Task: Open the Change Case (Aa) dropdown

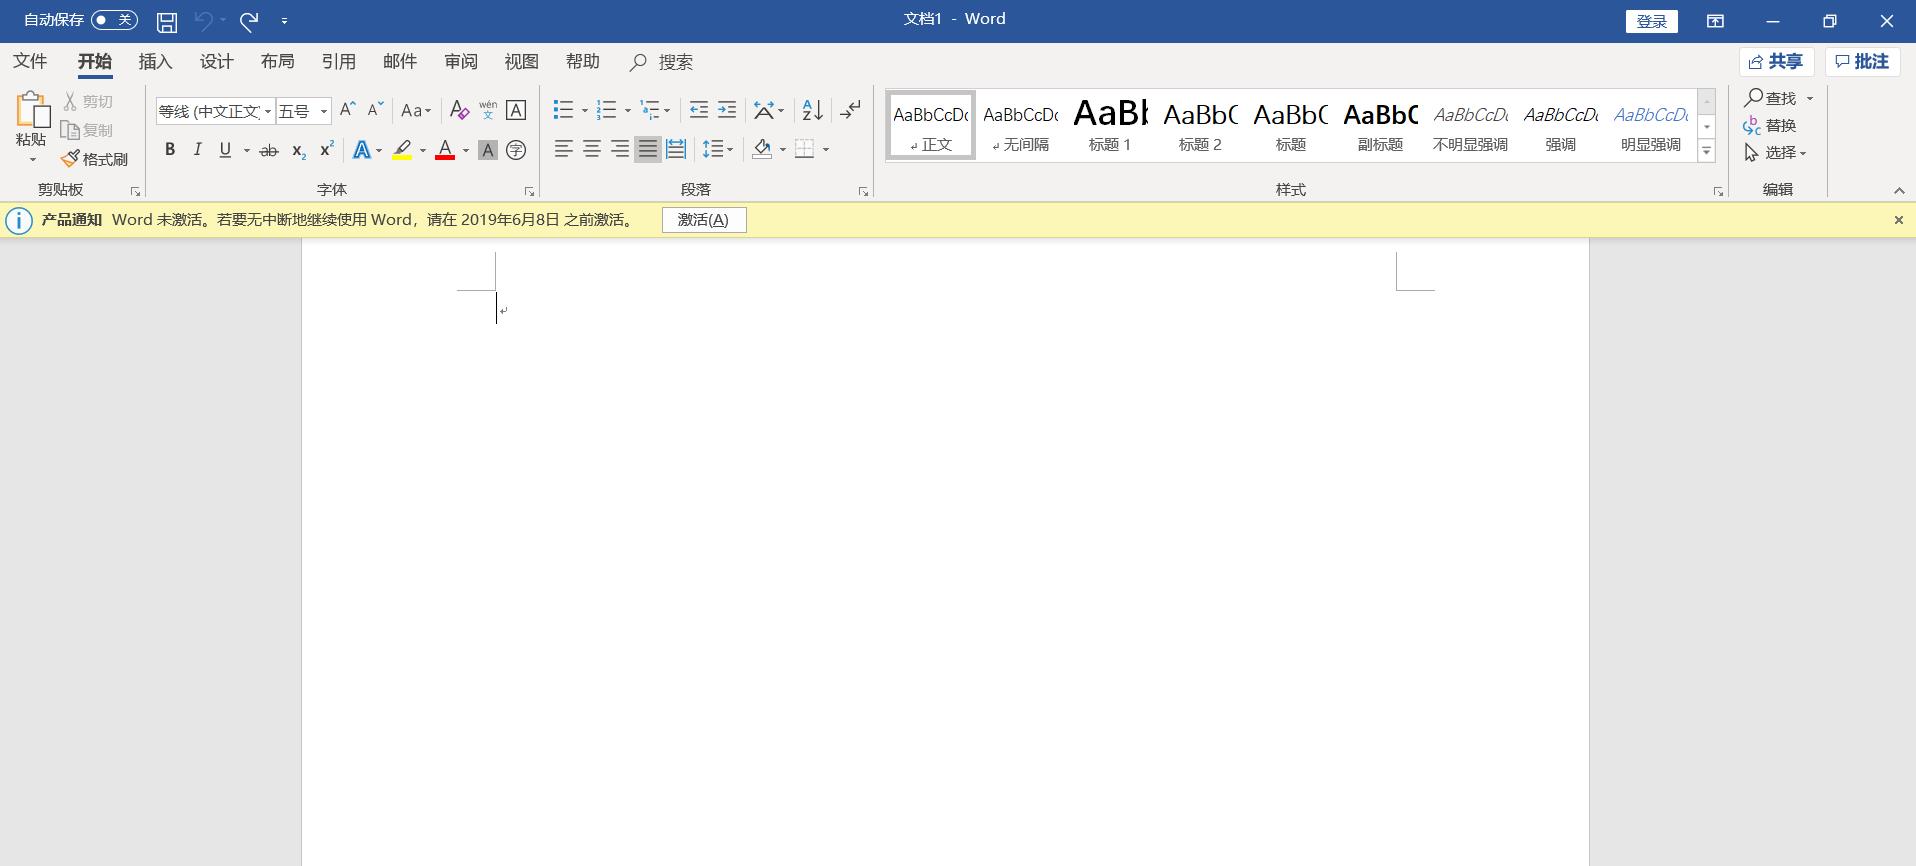Action: click(415, 110)
